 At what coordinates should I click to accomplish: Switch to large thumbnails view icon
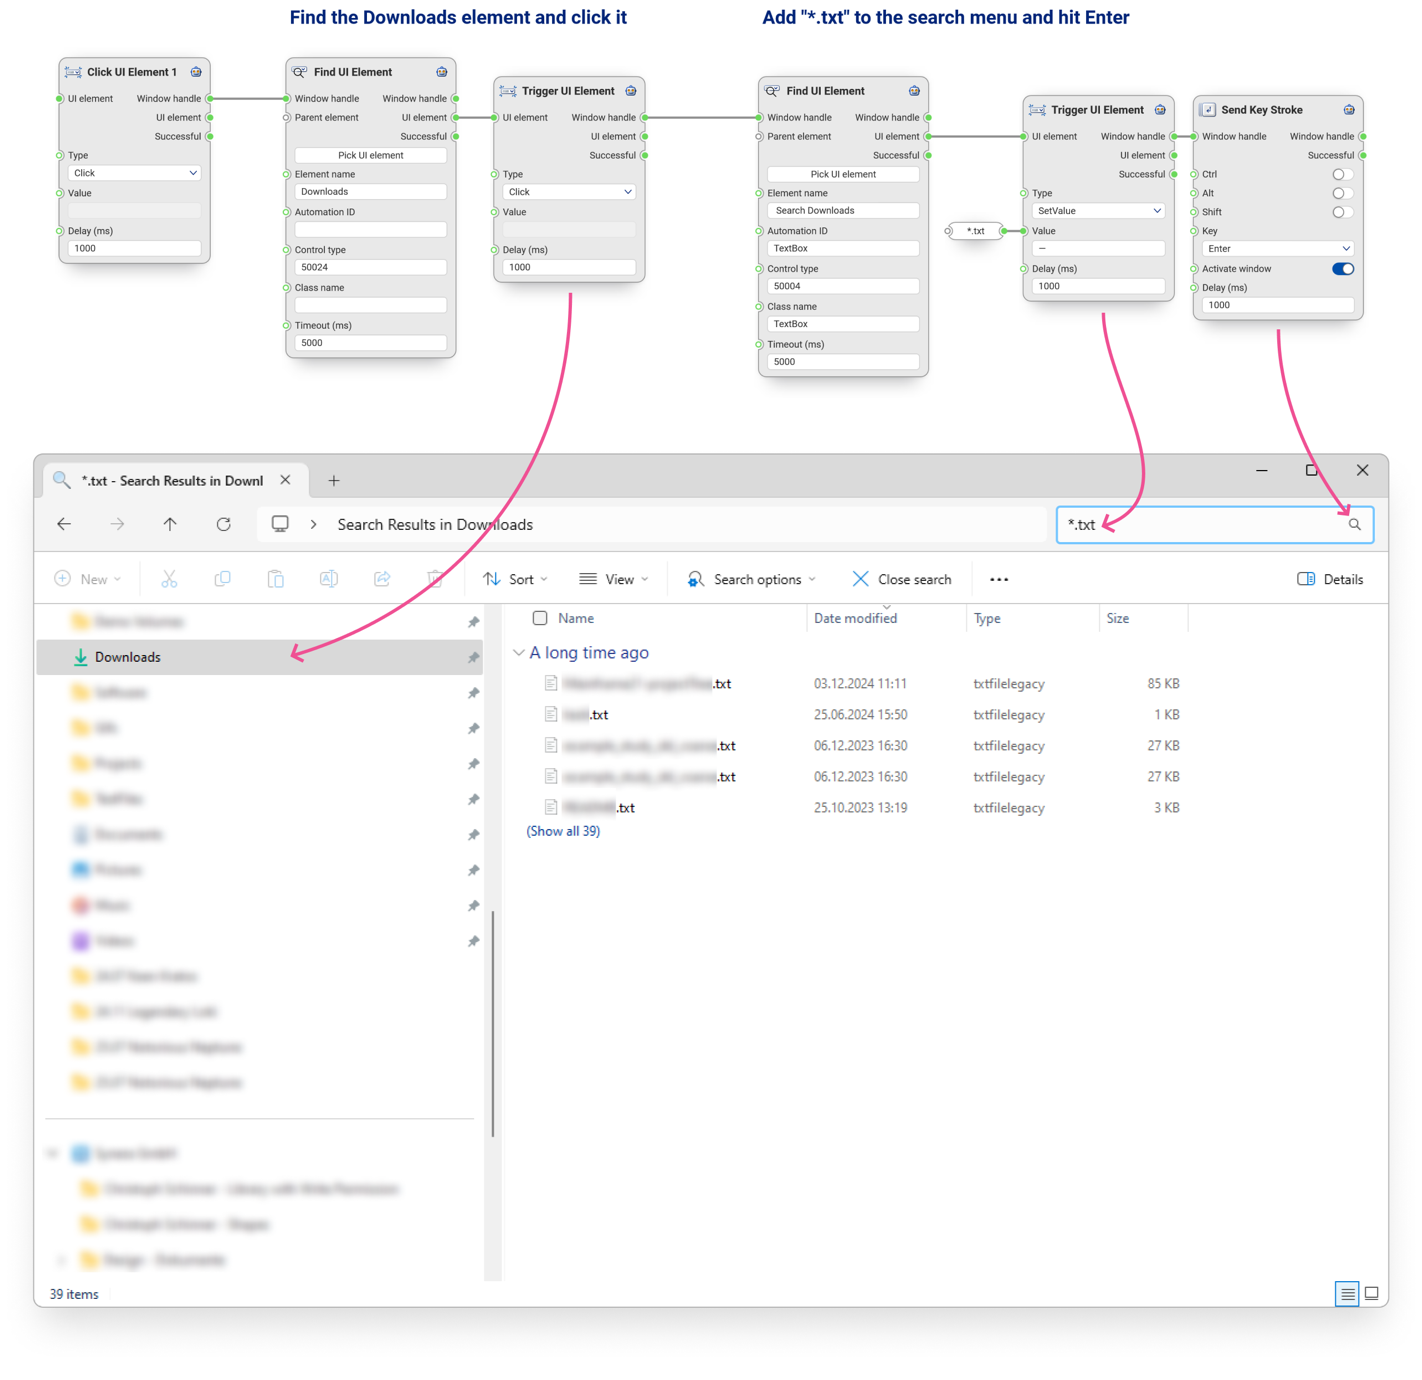click(x=1372, y=1294)
